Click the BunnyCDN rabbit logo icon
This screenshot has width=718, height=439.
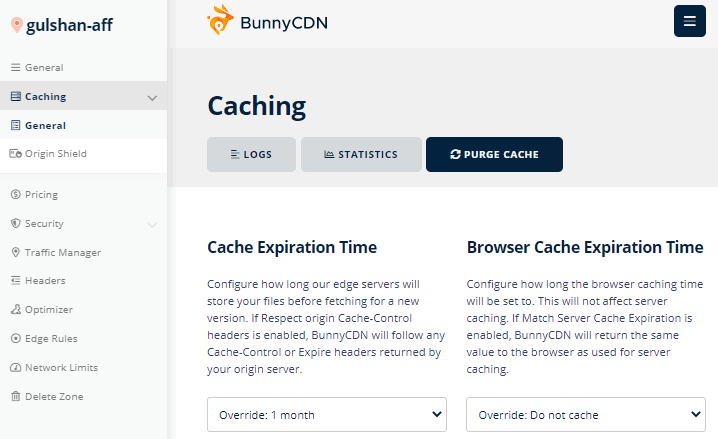pyautogui.click(x=220, y=20)
